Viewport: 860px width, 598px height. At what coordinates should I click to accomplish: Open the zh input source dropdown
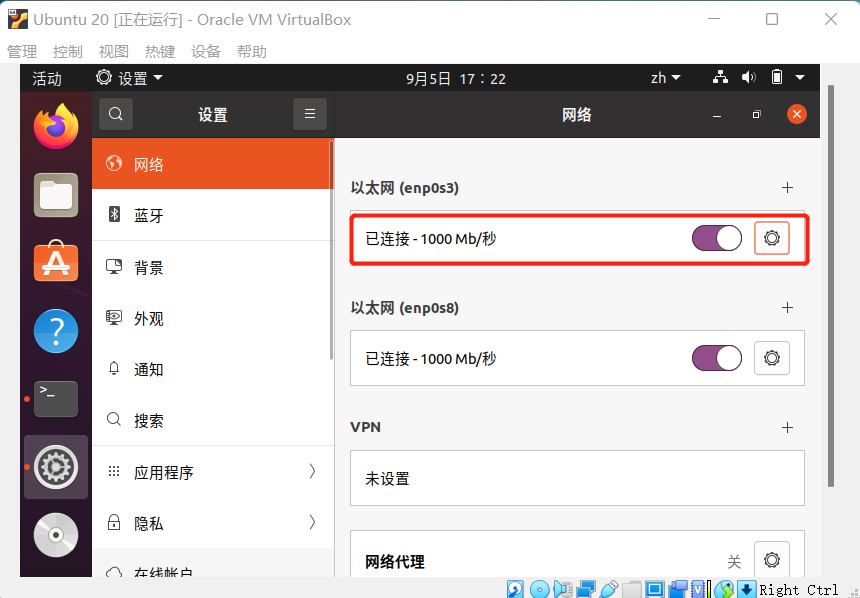(666, 78)
